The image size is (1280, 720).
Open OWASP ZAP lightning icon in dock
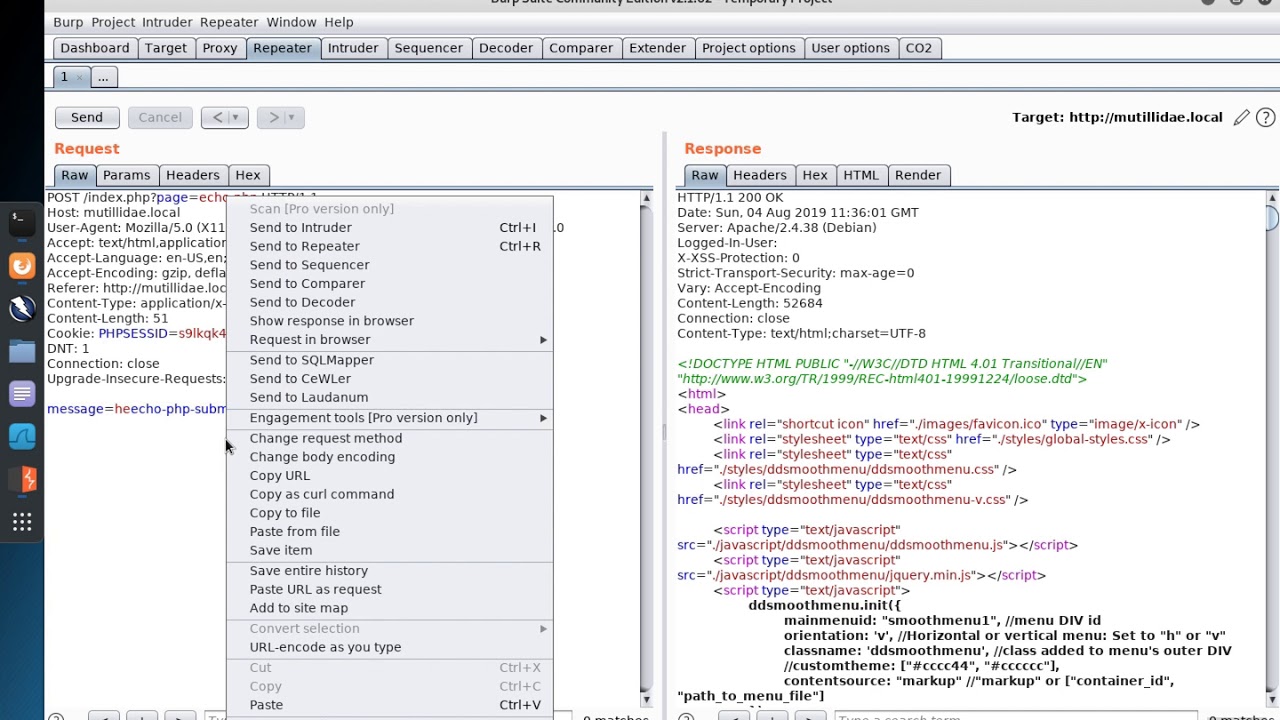point(21,308)
